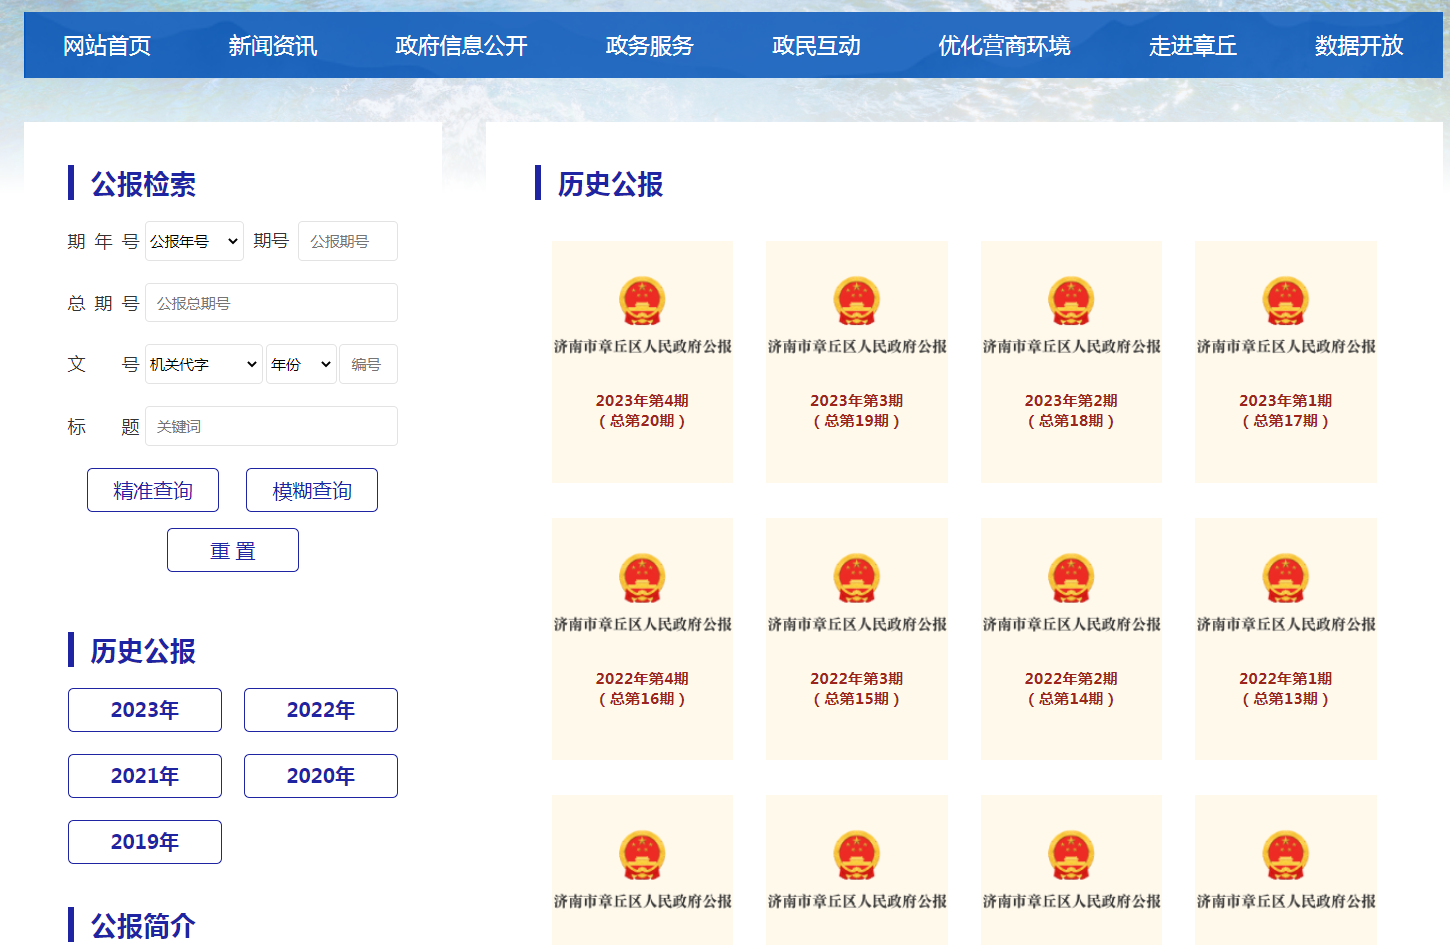Click the emblem on 2022年第2期 gazette
The width and height of the screenshot is (1450, 945).
[1071, 578]
